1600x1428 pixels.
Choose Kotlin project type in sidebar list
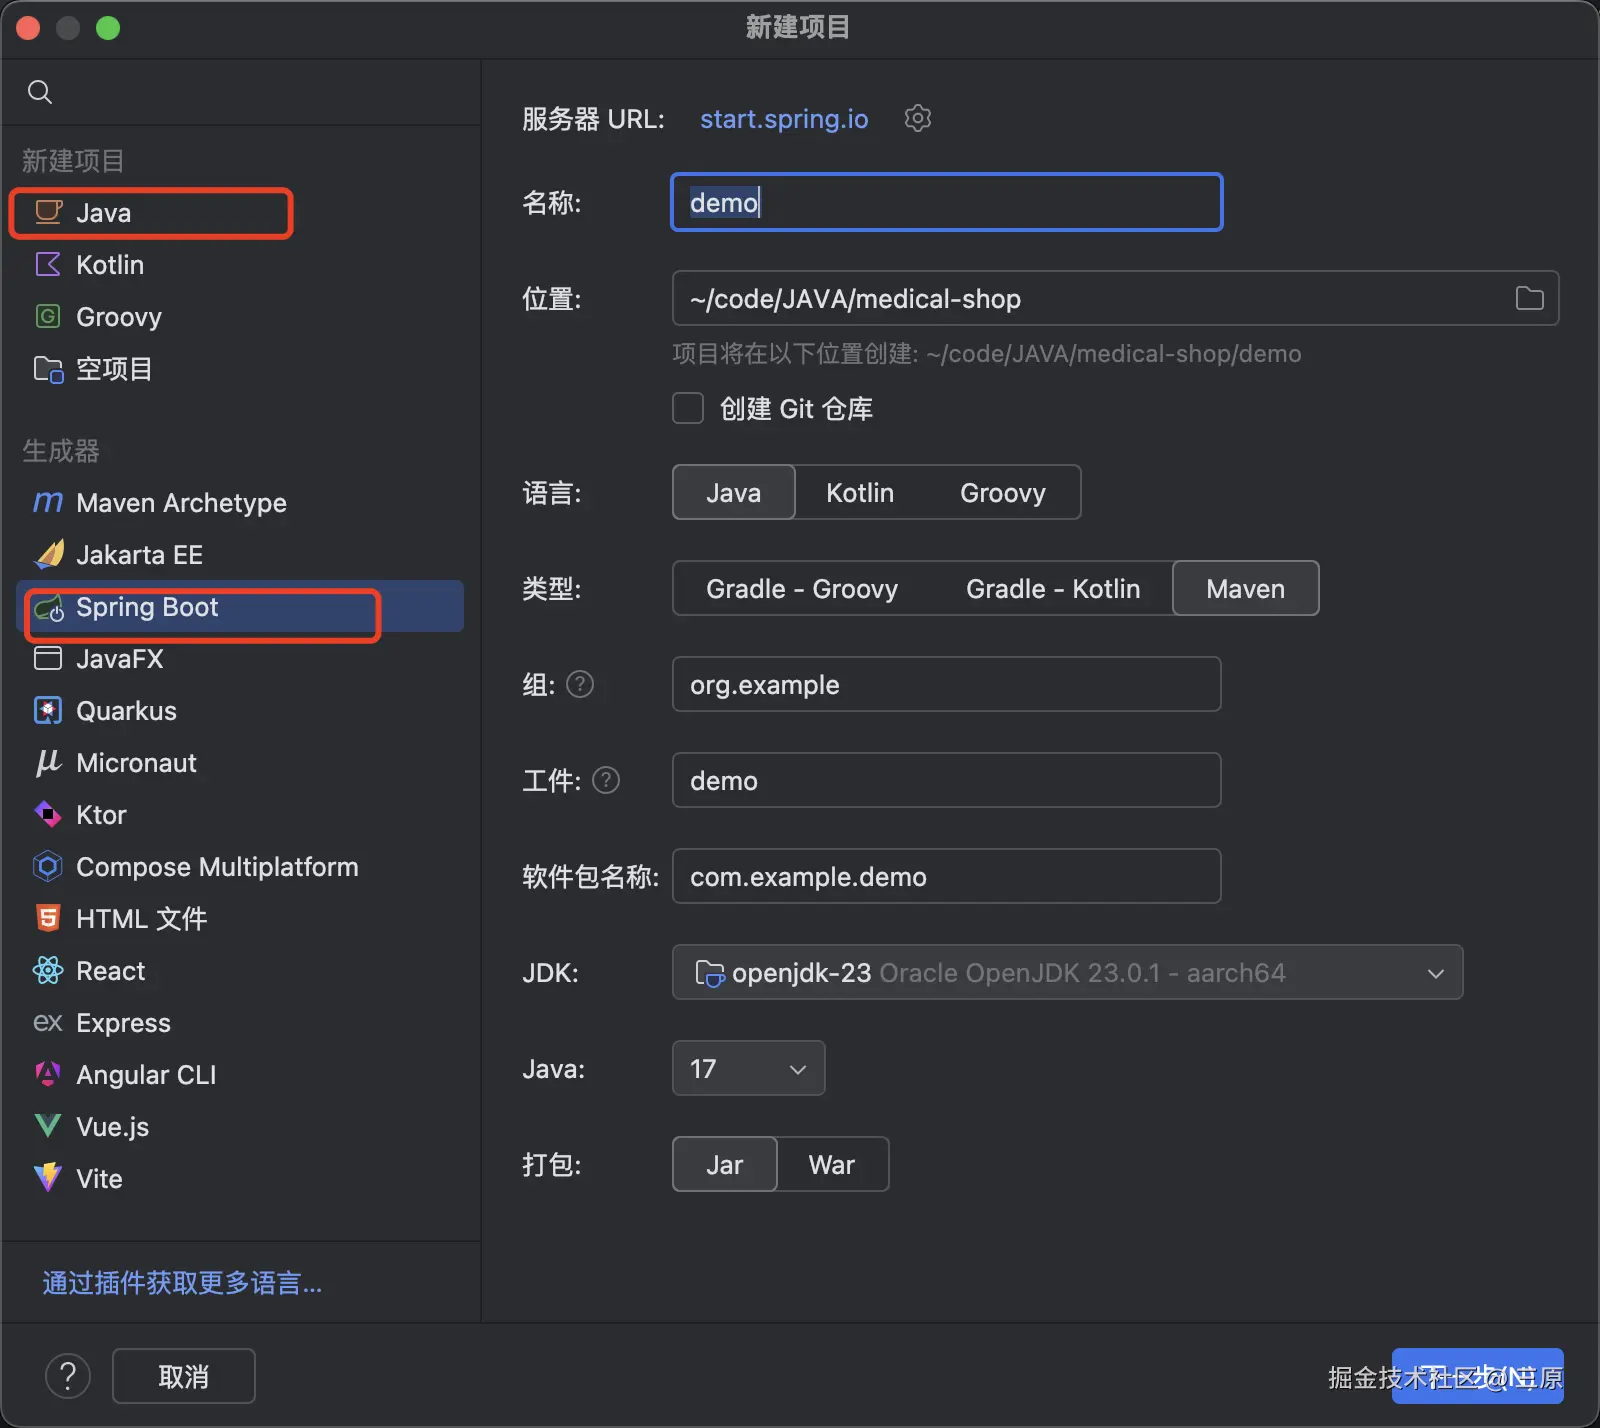[240, 265]
